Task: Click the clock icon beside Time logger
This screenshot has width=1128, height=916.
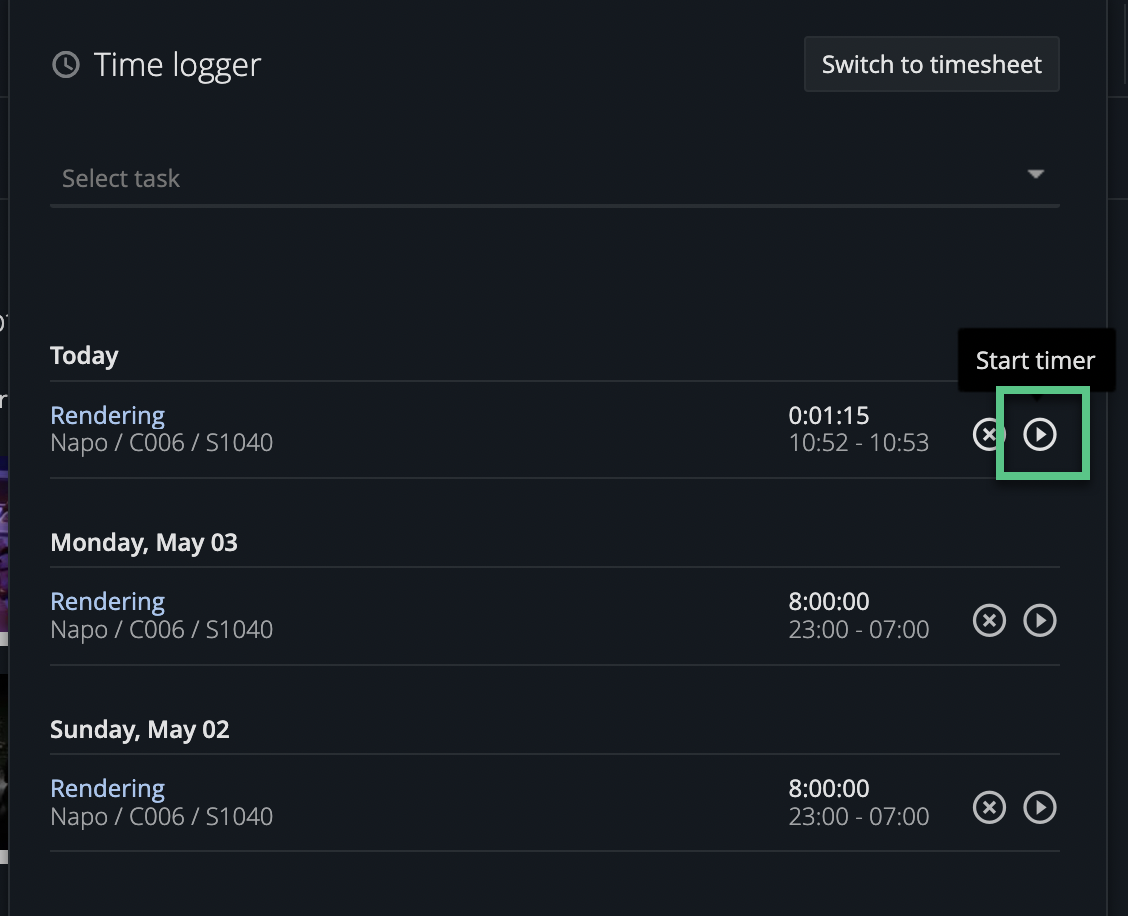Action: (x=66, y=65)
